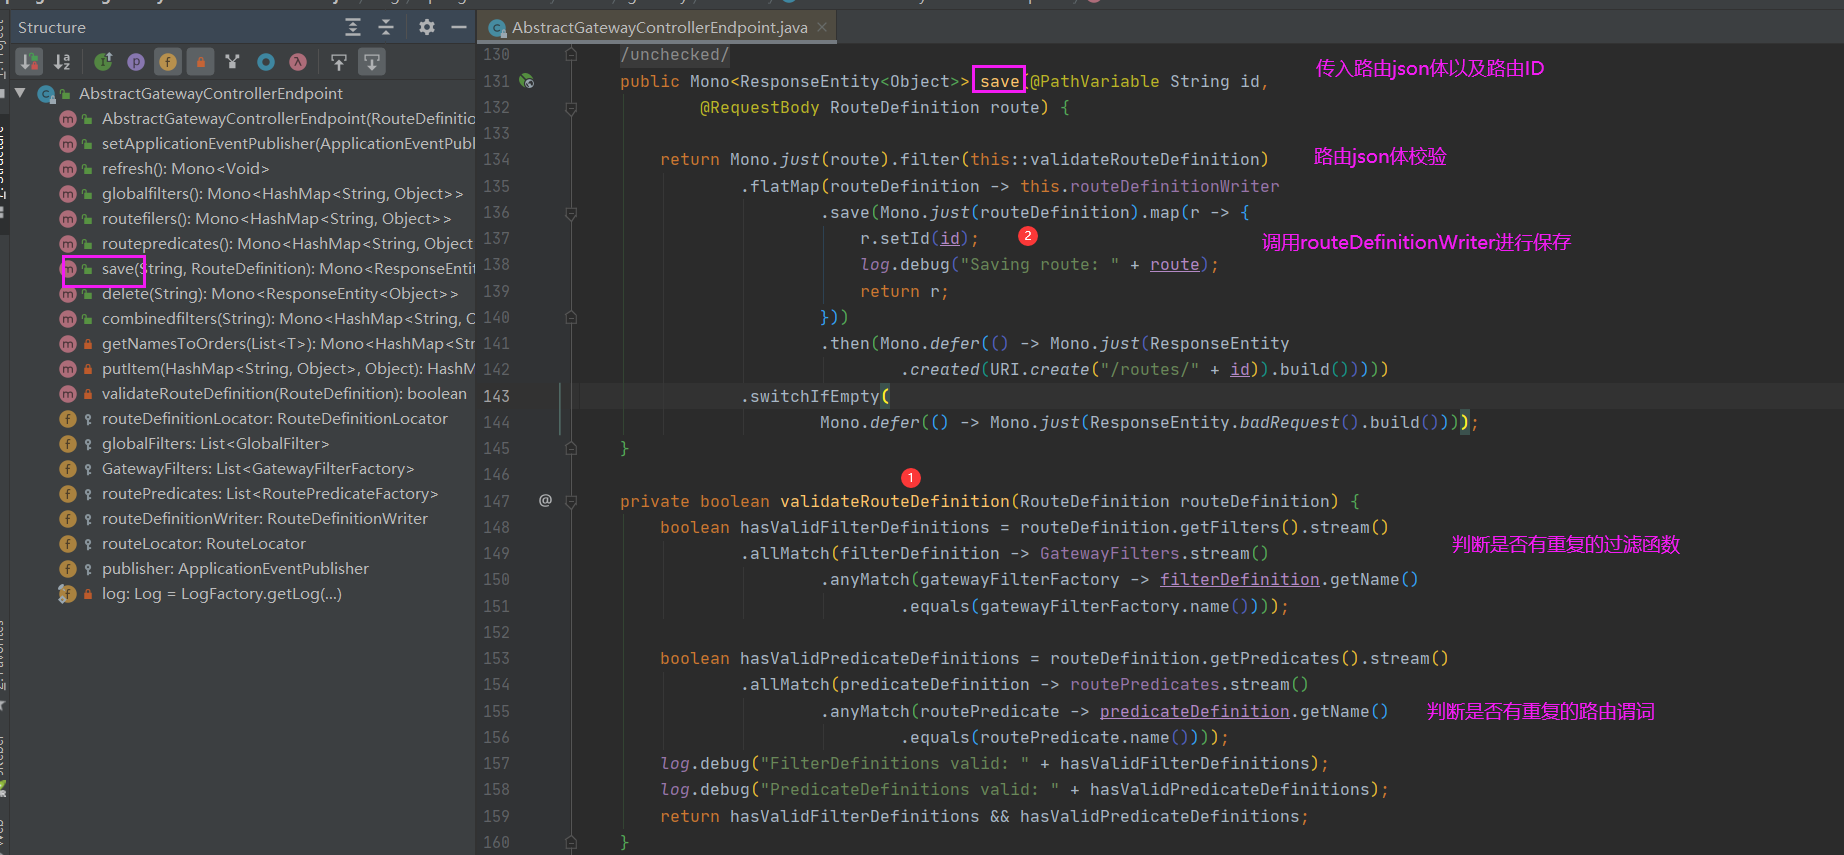Toggle Show Non-Public lock icon
1844x855 pixels.
point(200,62)
